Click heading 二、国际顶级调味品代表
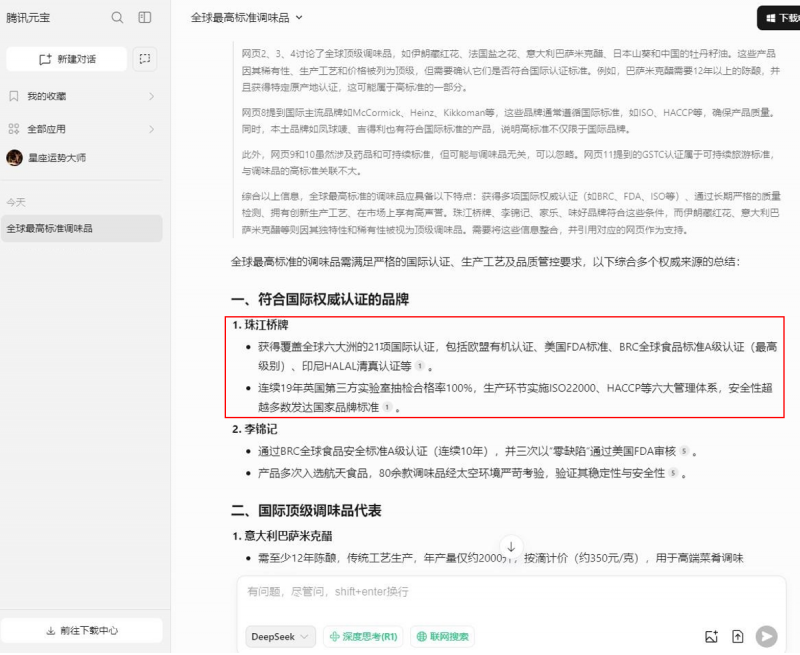This screenshot has width=800, height=655. [x=306, y=511]
